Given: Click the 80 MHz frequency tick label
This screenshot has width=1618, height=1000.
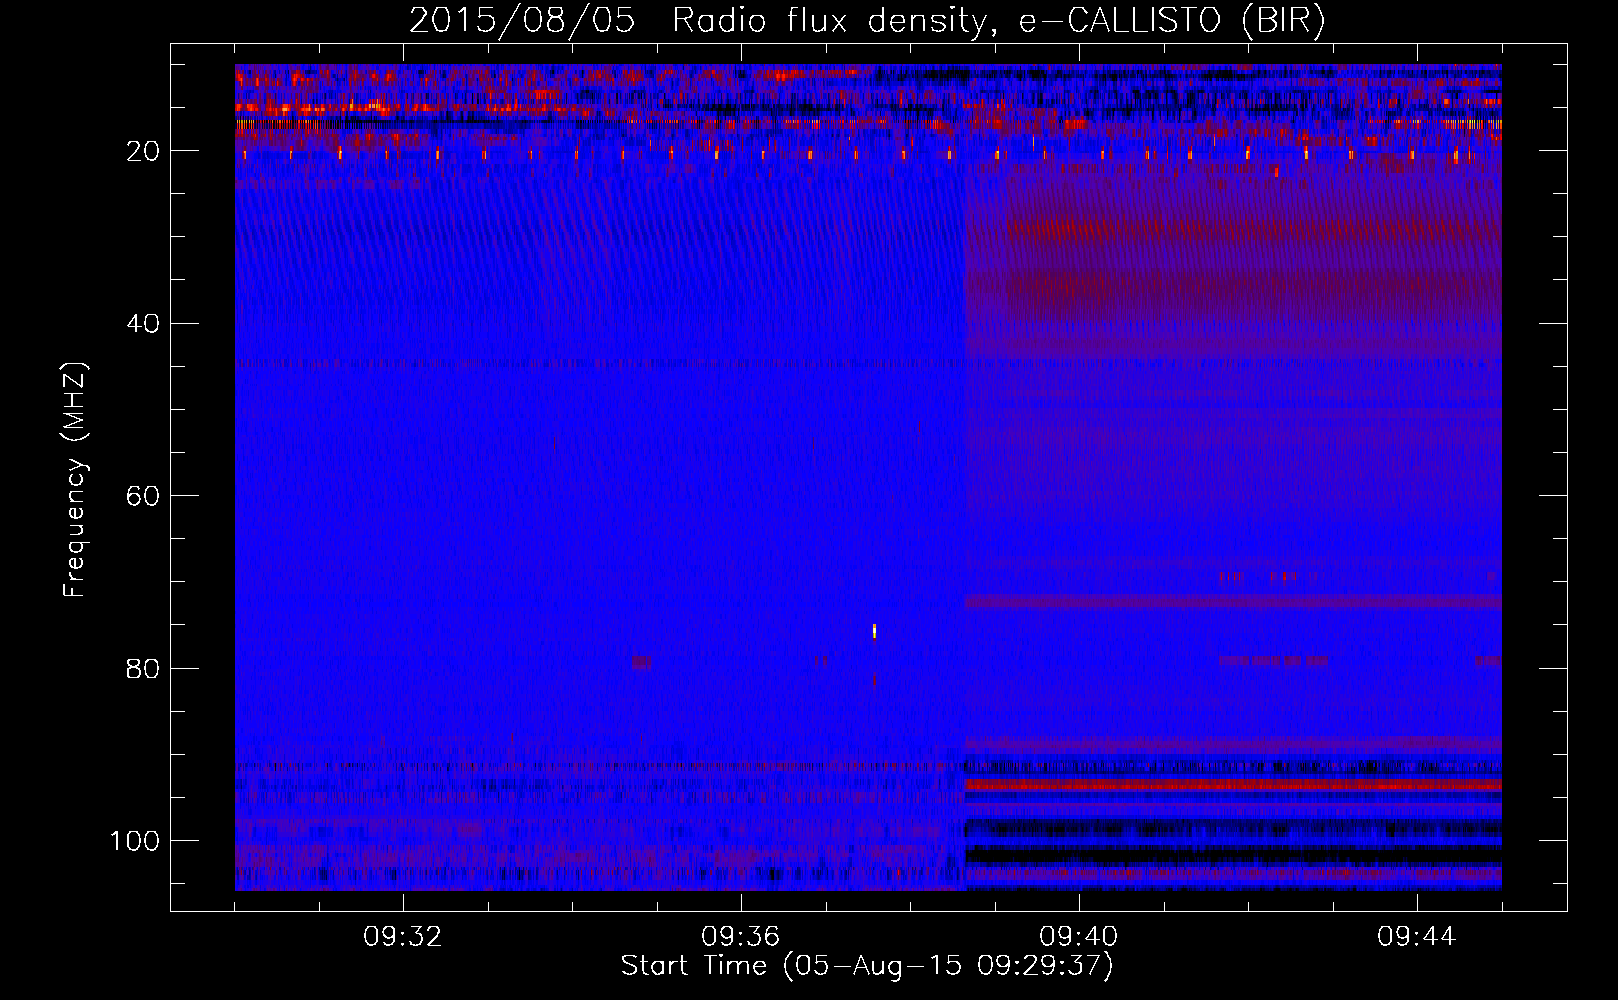Looking at the screenshot, I should 144,669.
